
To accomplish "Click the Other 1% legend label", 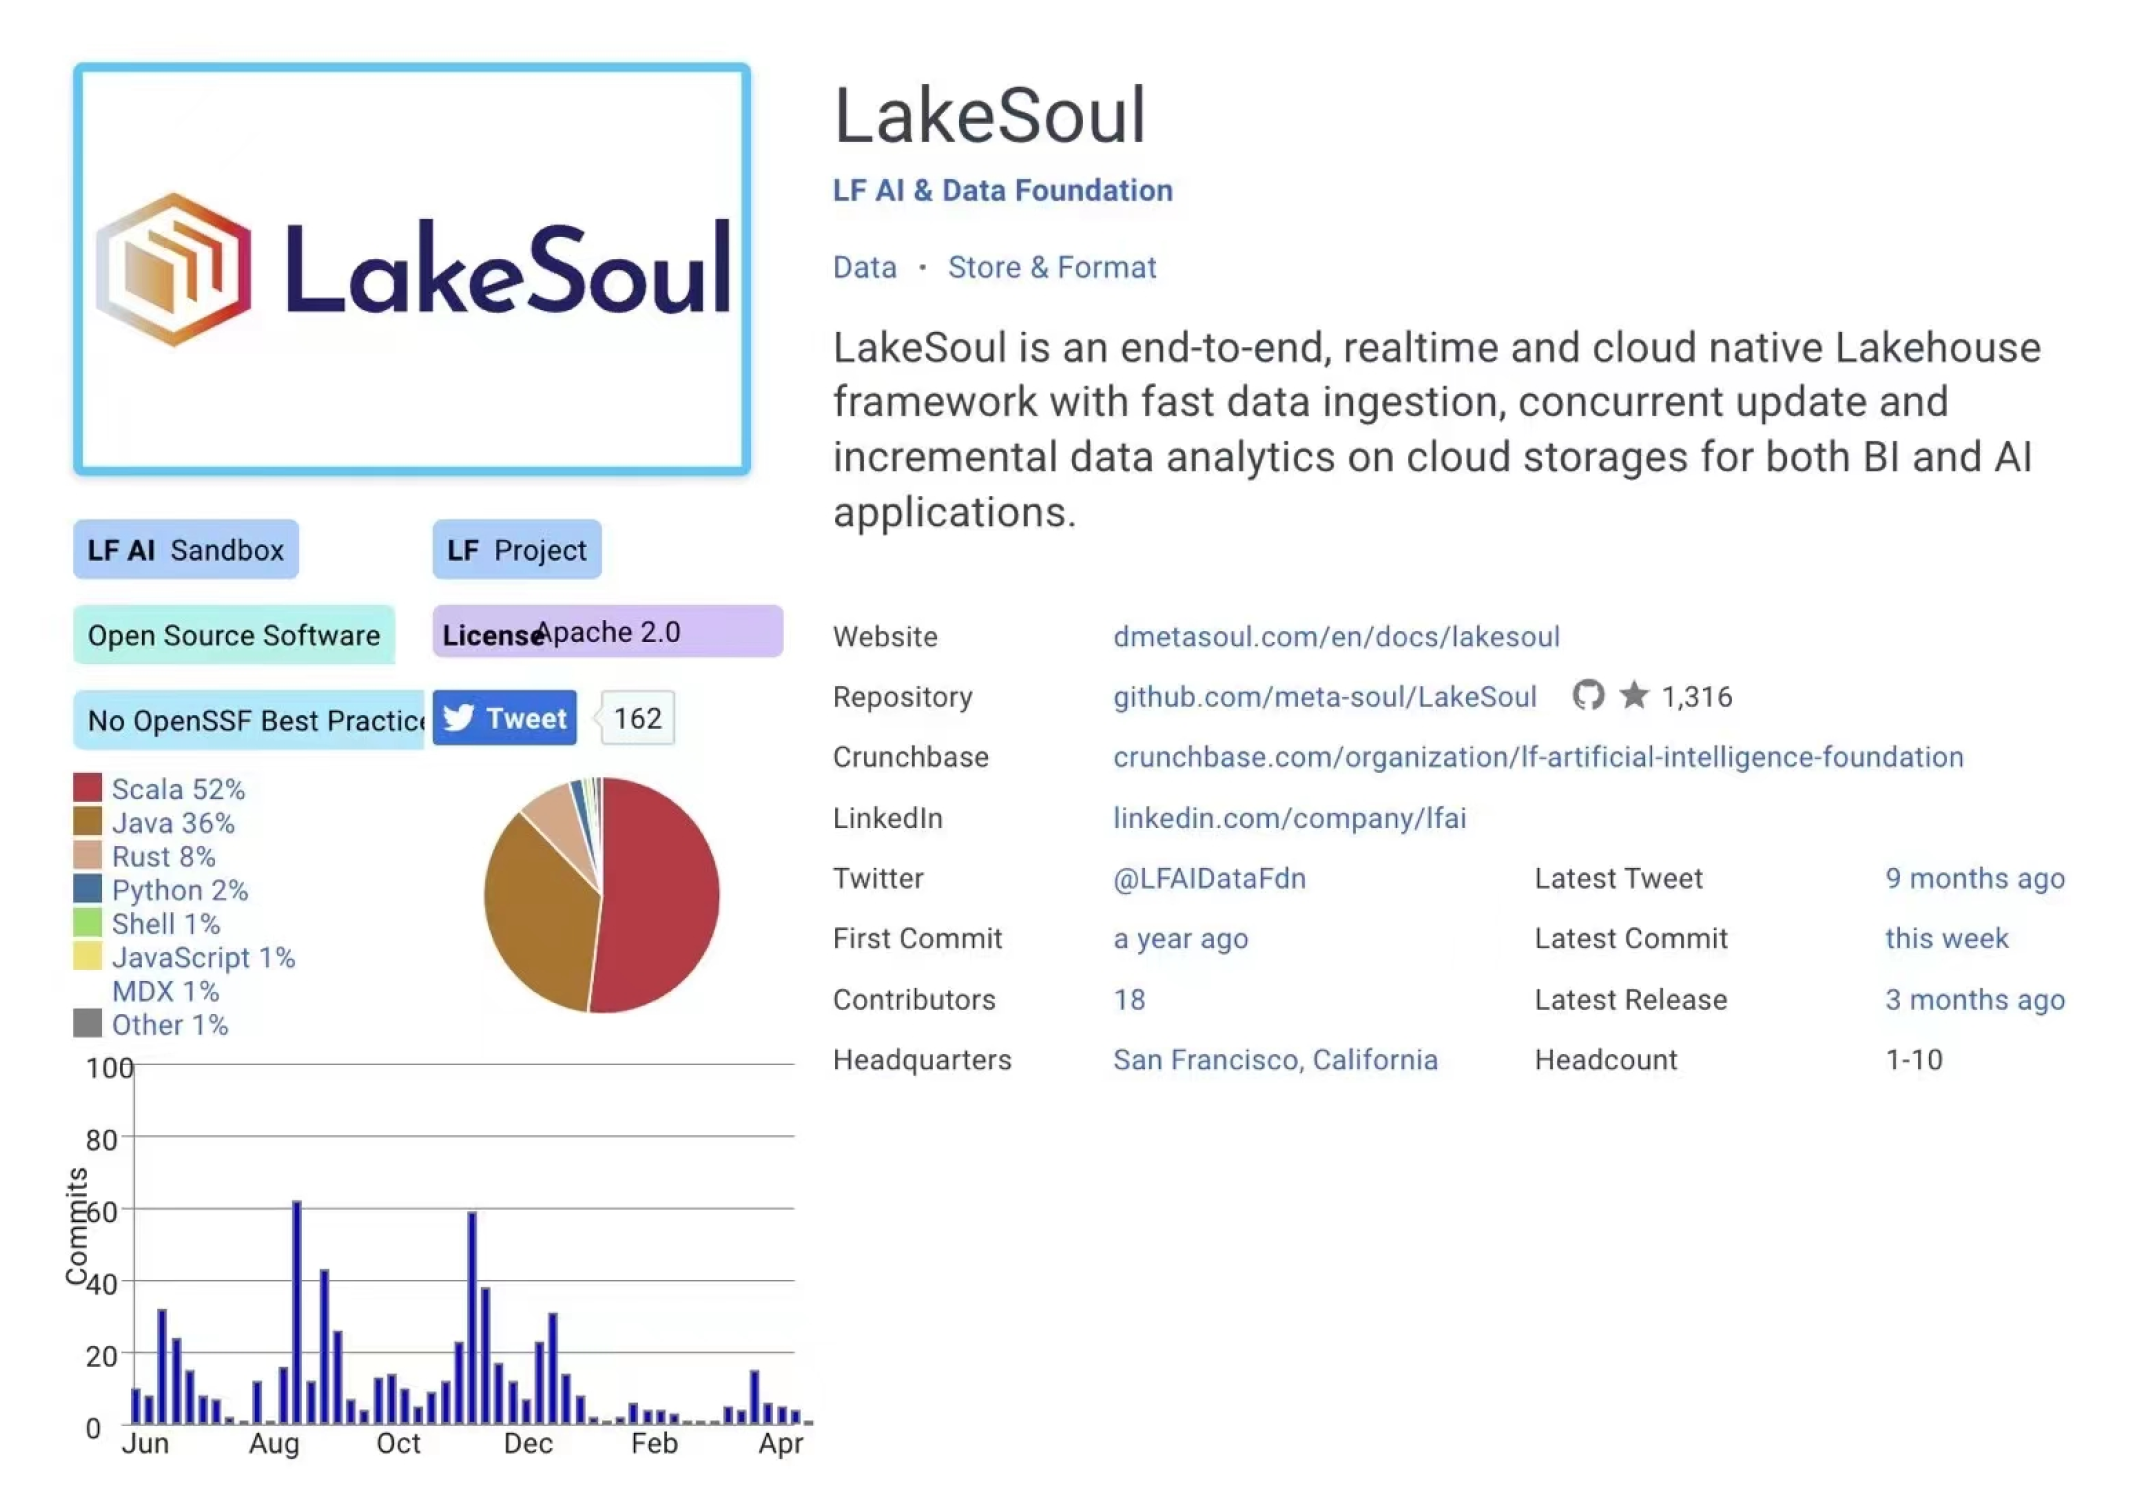I will [x=170, y=1024].
